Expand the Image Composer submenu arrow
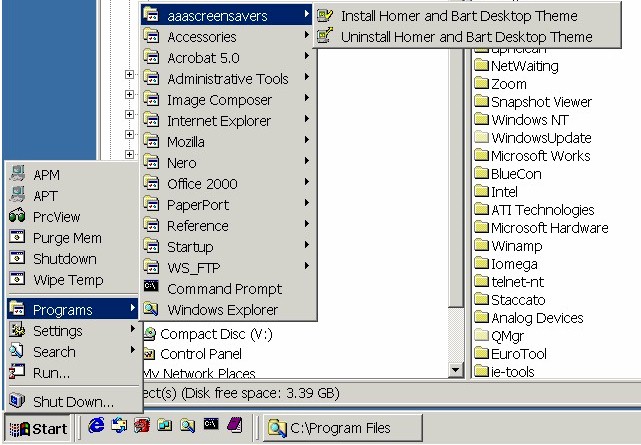Image resolution: width=641 pixels, height=445 pixels. click(x=307, y=98)
